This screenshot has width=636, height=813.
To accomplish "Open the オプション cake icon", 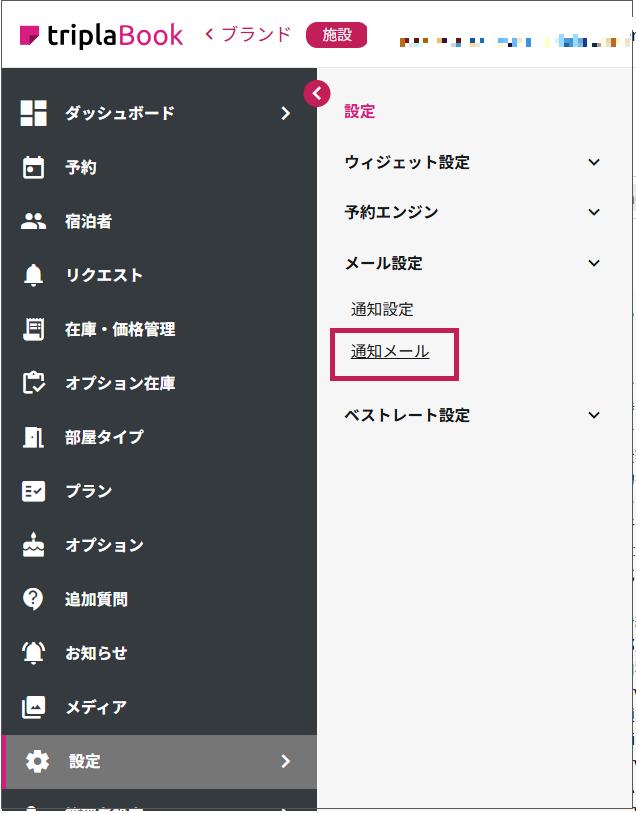I will tap(34, 545).
